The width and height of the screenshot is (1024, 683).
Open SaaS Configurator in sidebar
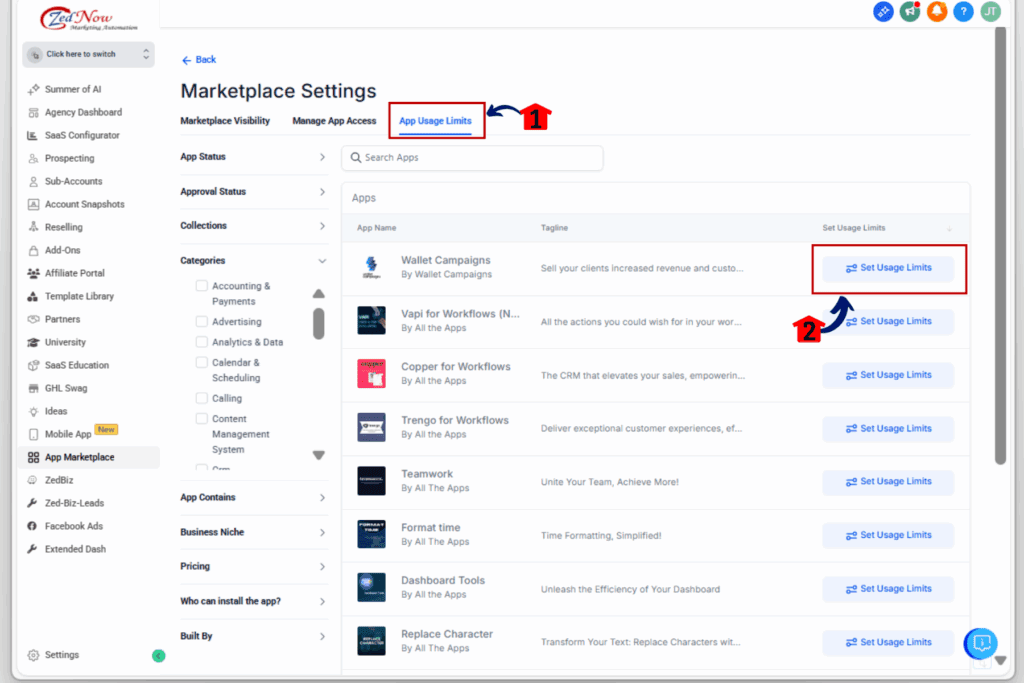pos(82,135)
